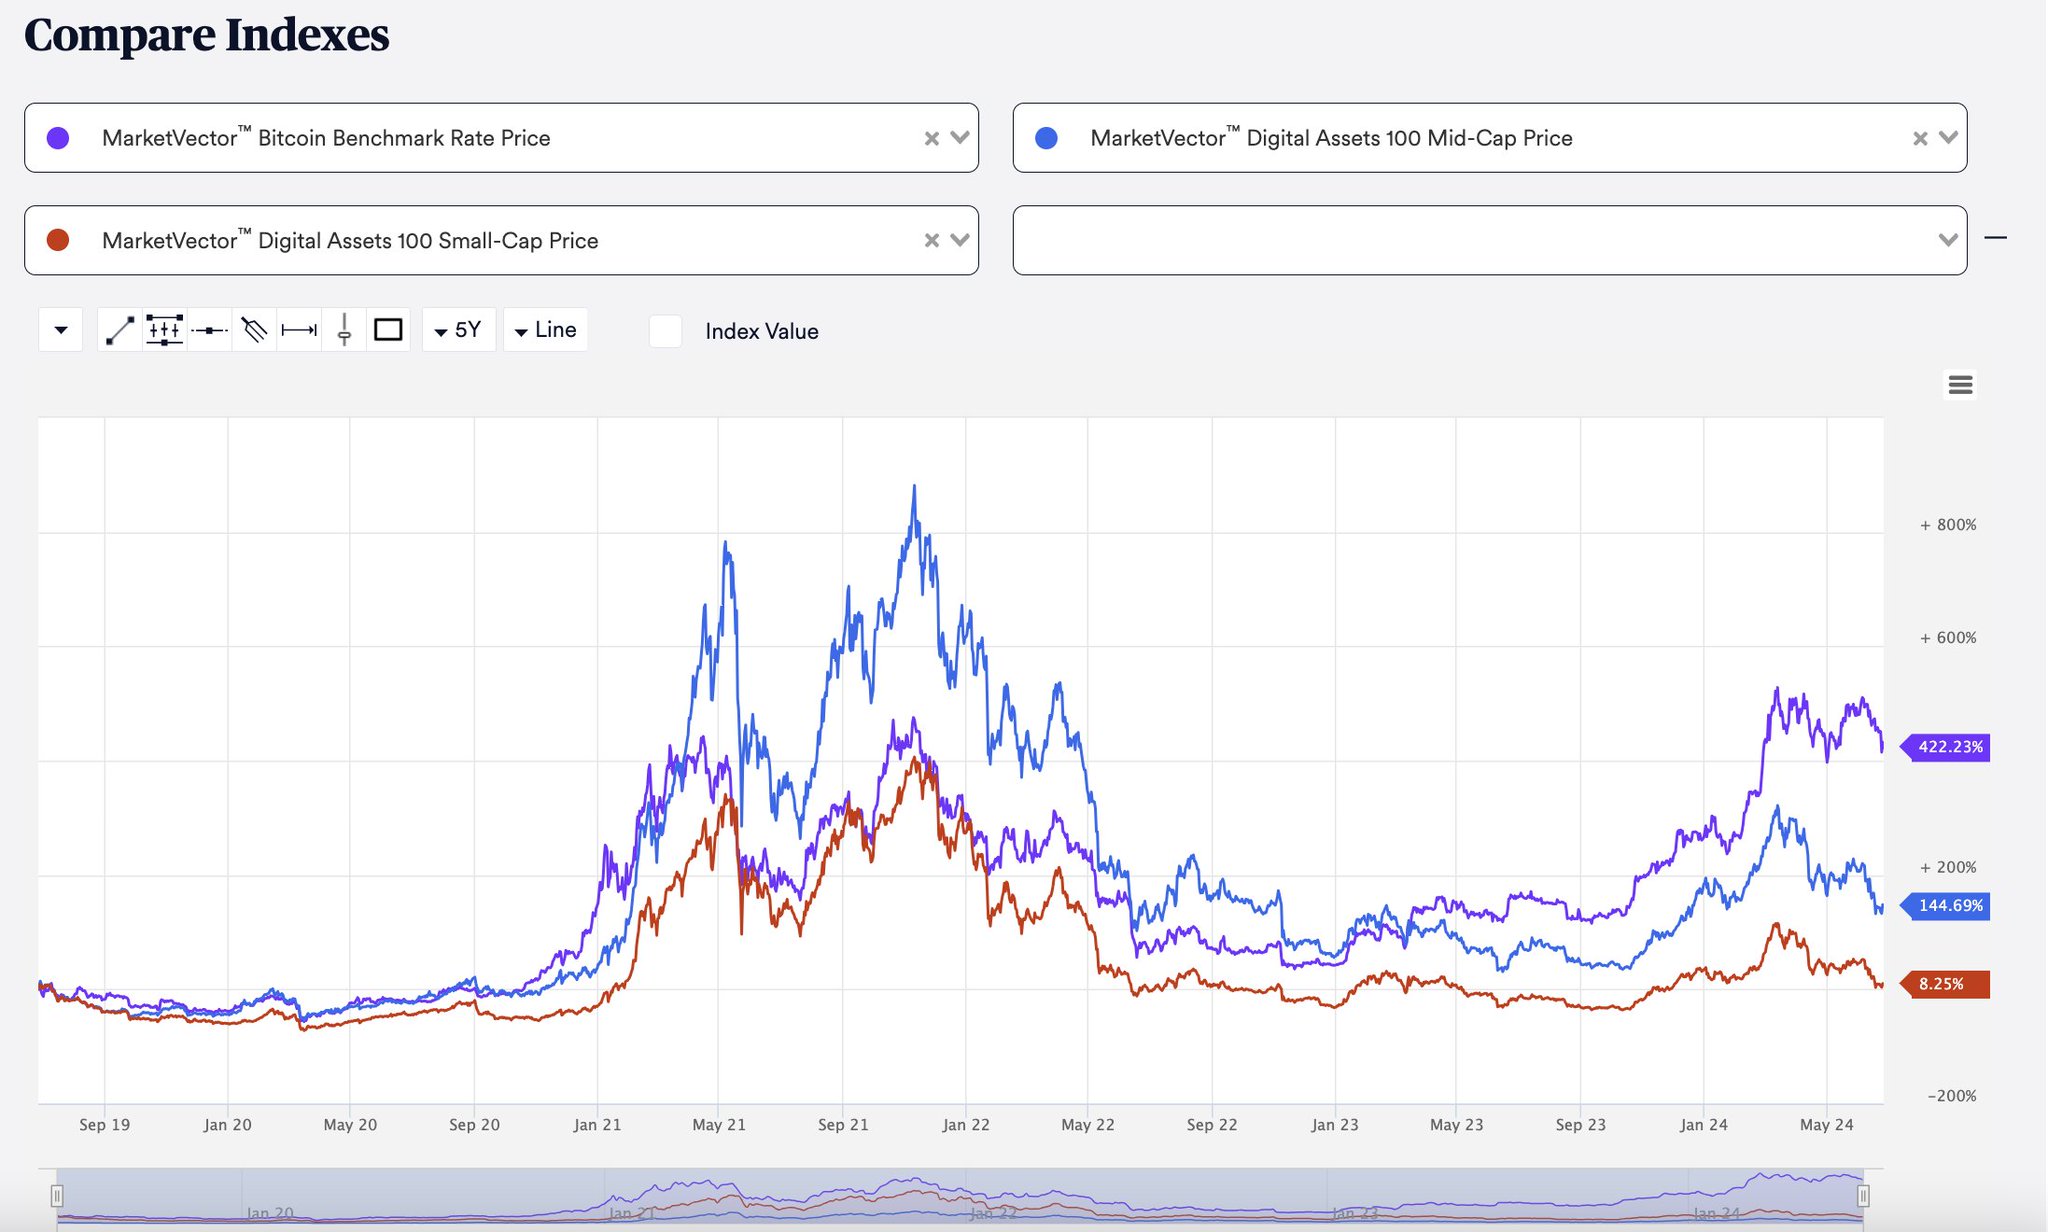Remove the Bitcoin Benchmark Rate Price index
This screenshot has height=1232, width=2048.
tap(931, 138)
